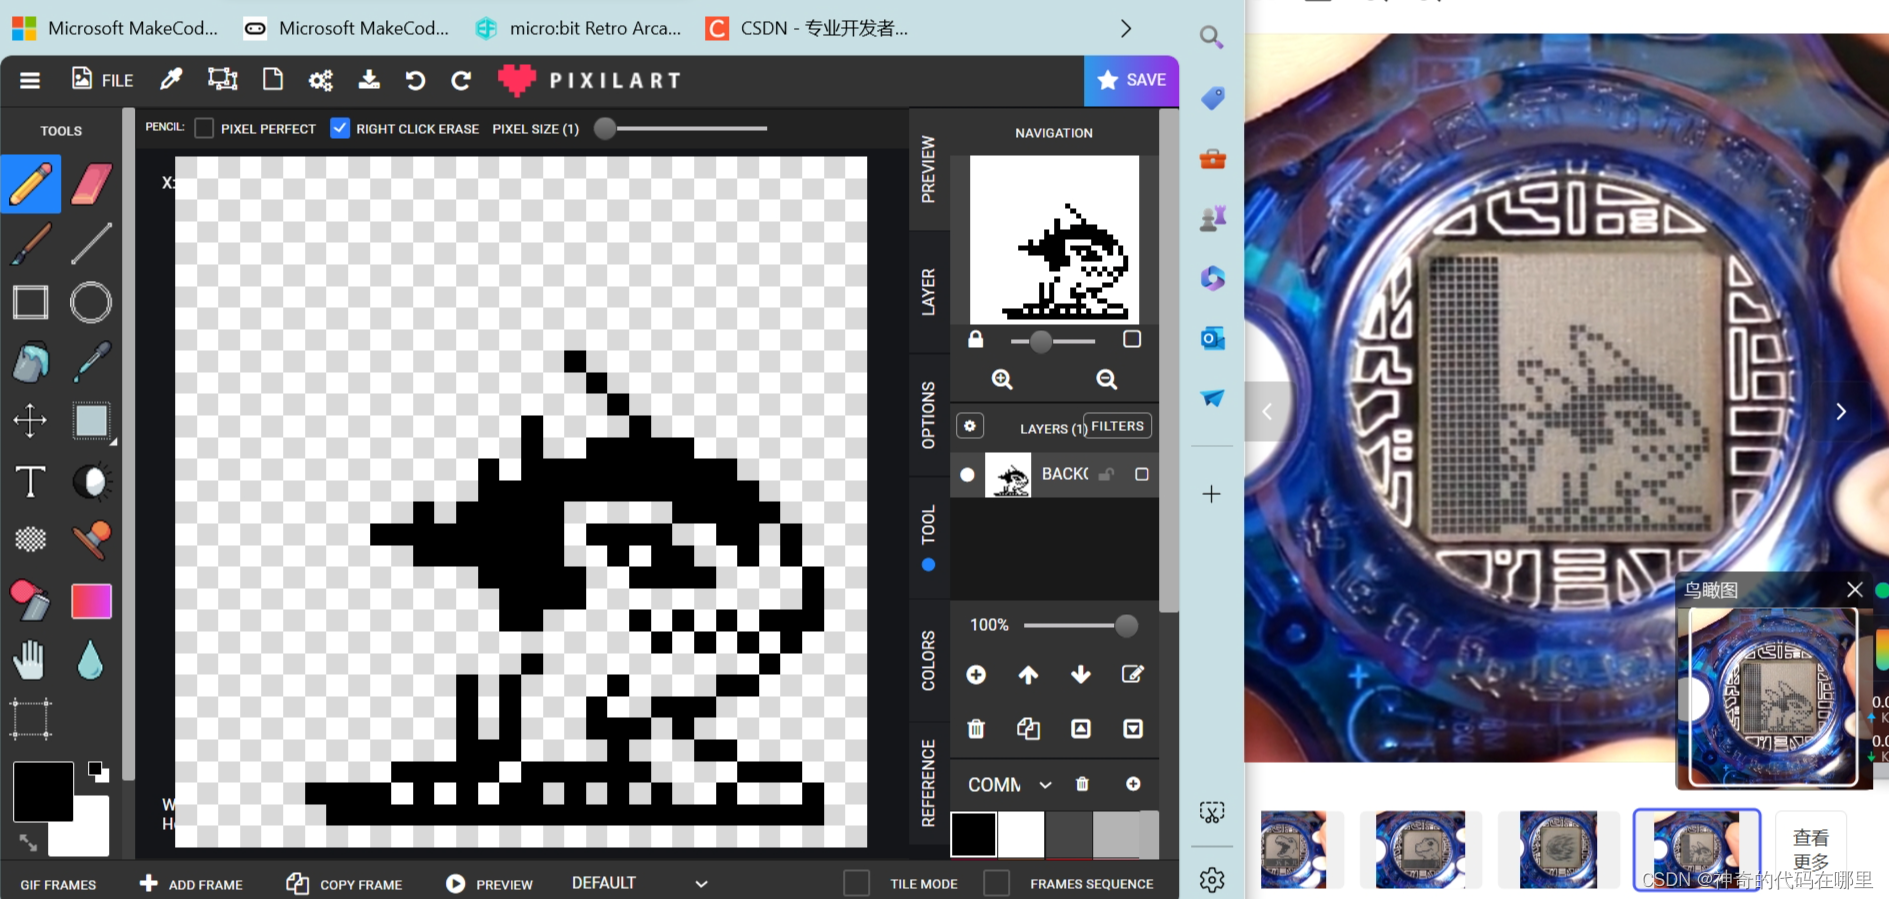Open the COMM palette dropdown
The height and width of the screenshot is (899, 1889).
click(1010, 785)
